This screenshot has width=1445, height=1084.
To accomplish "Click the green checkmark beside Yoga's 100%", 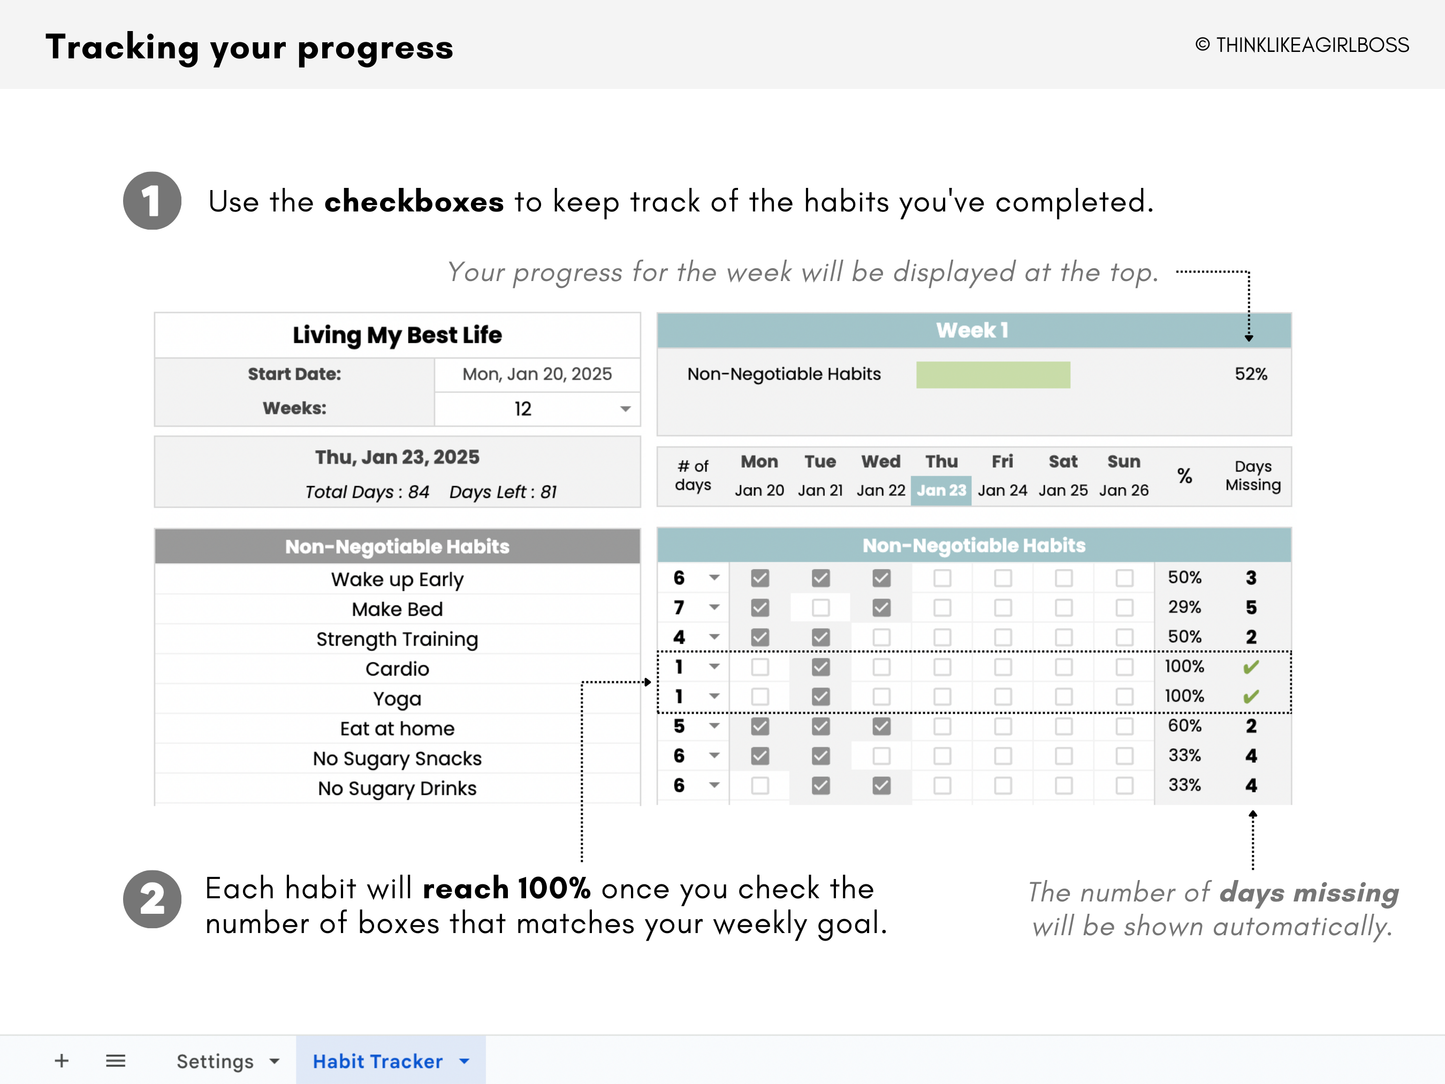I will point(1251,696).
